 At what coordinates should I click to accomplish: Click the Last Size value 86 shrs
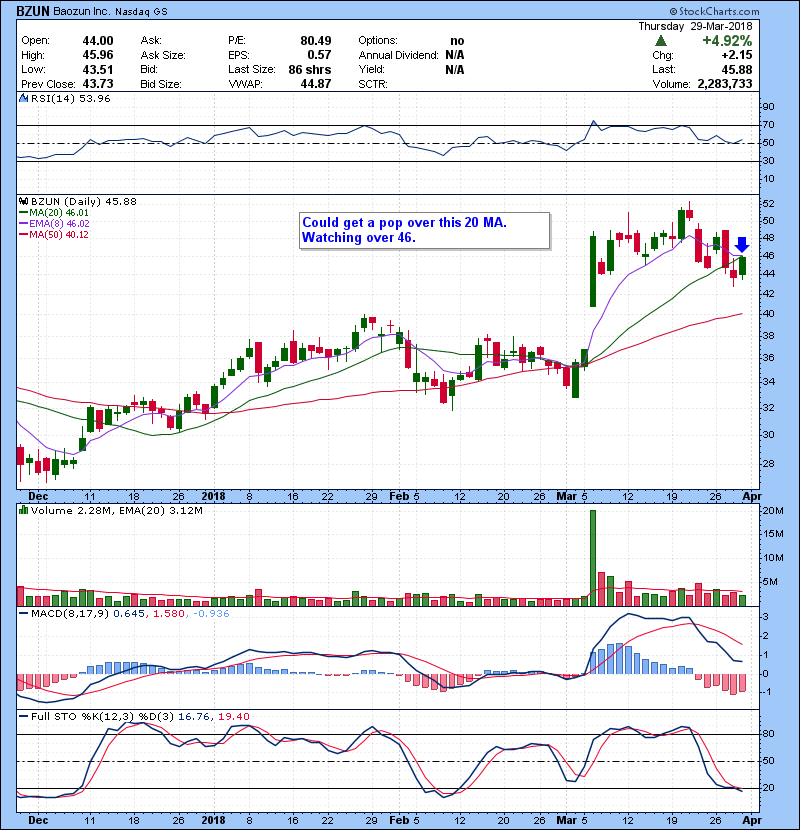click(310, 69)
